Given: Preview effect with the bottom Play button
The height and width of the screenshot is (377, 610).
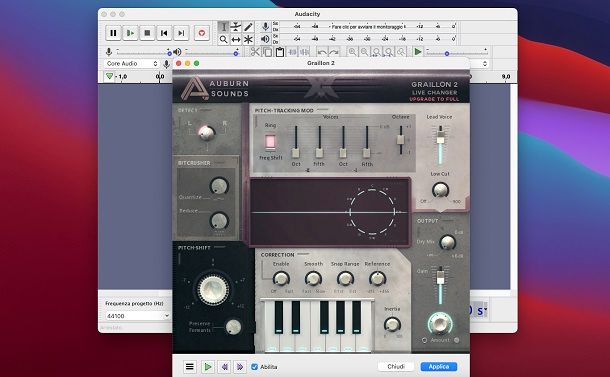Looking at the screenshot, I should 208,366.
